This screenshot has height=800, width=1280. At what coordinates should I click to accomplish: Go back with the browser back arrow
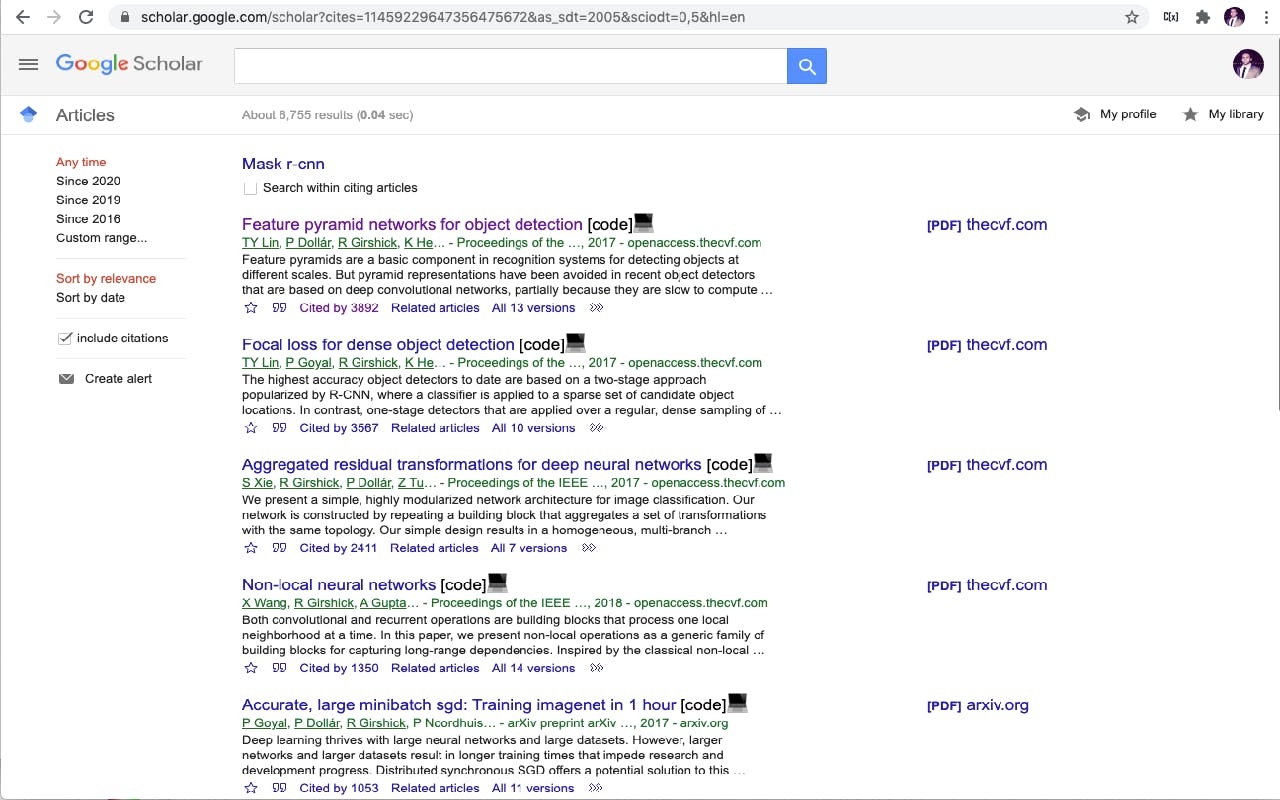click(22, 17)
